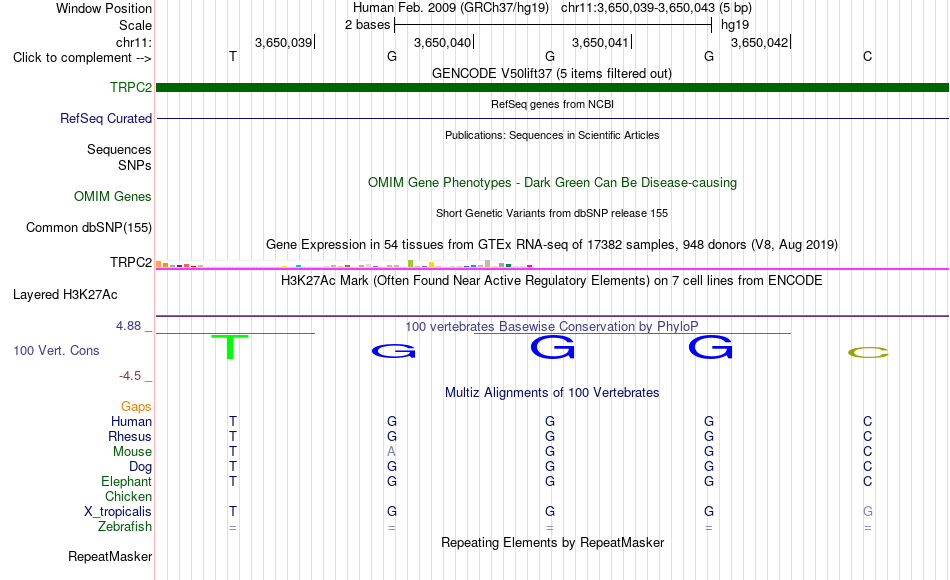Click the Chicken alignment row label
950x580 pixels.
coord(128,496)
